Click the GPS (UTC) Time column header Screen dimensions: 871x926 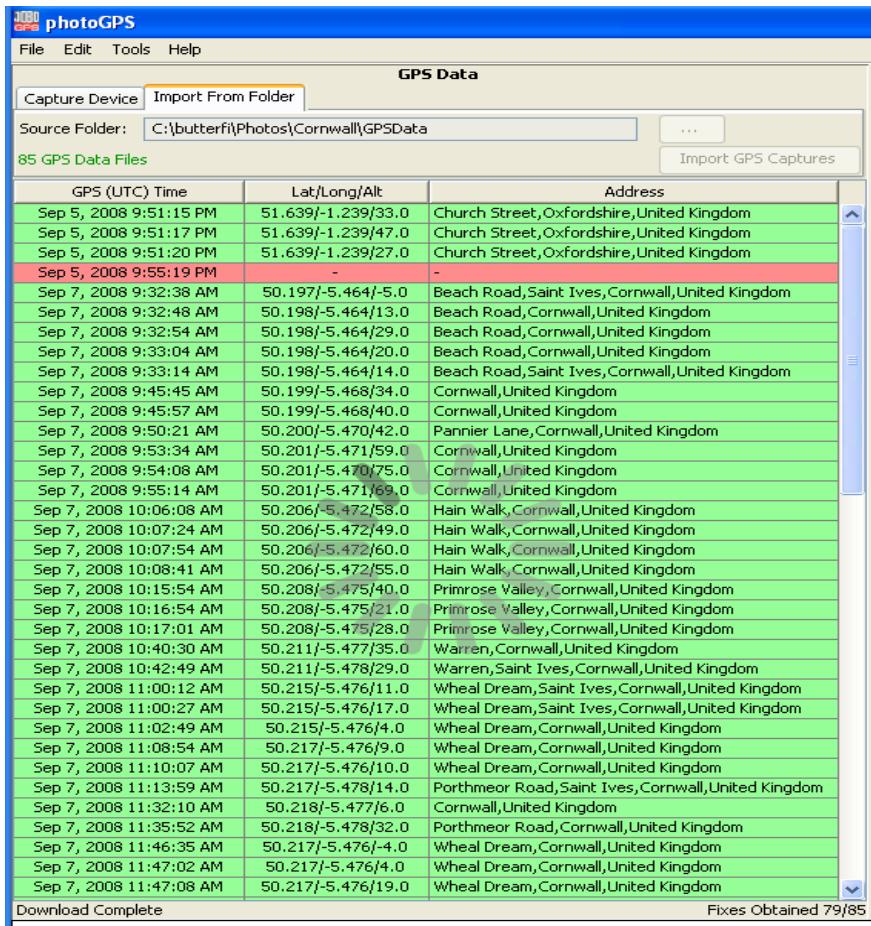coord(129,192)
